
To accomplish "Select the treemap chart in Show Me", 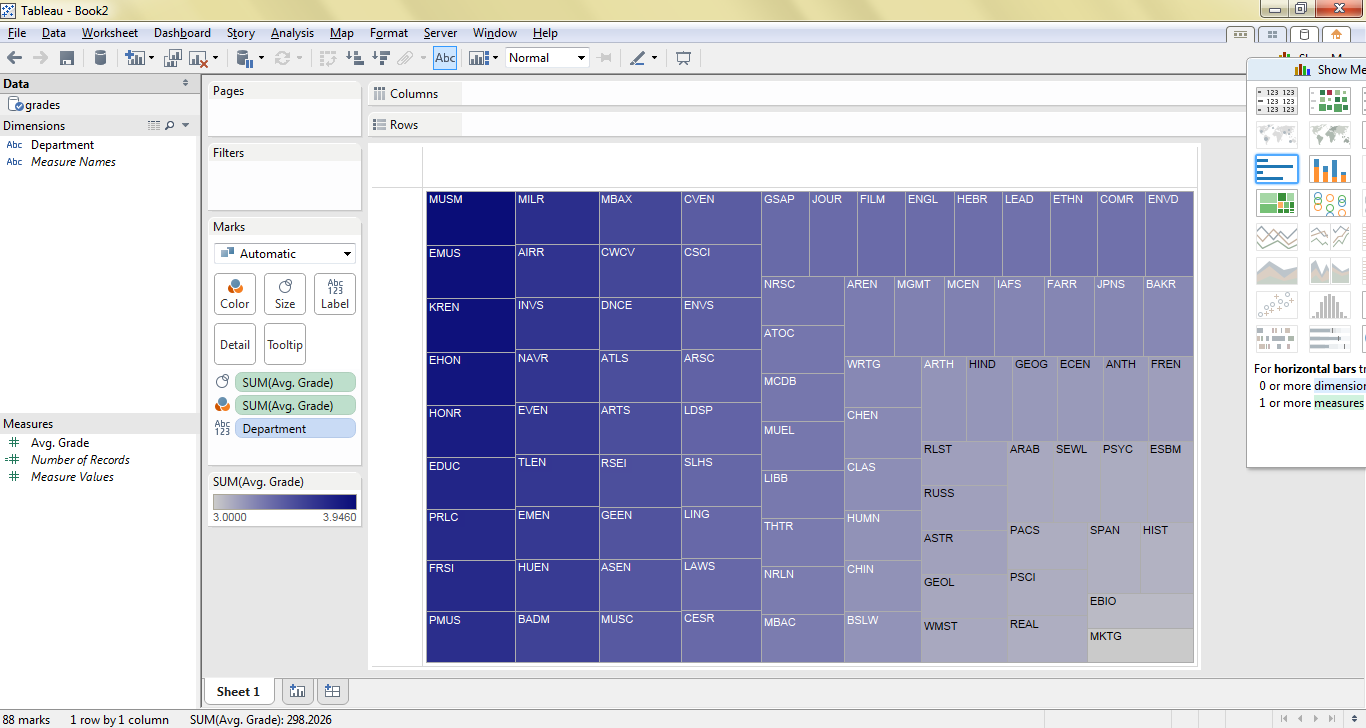I will tap(1276, 203).
